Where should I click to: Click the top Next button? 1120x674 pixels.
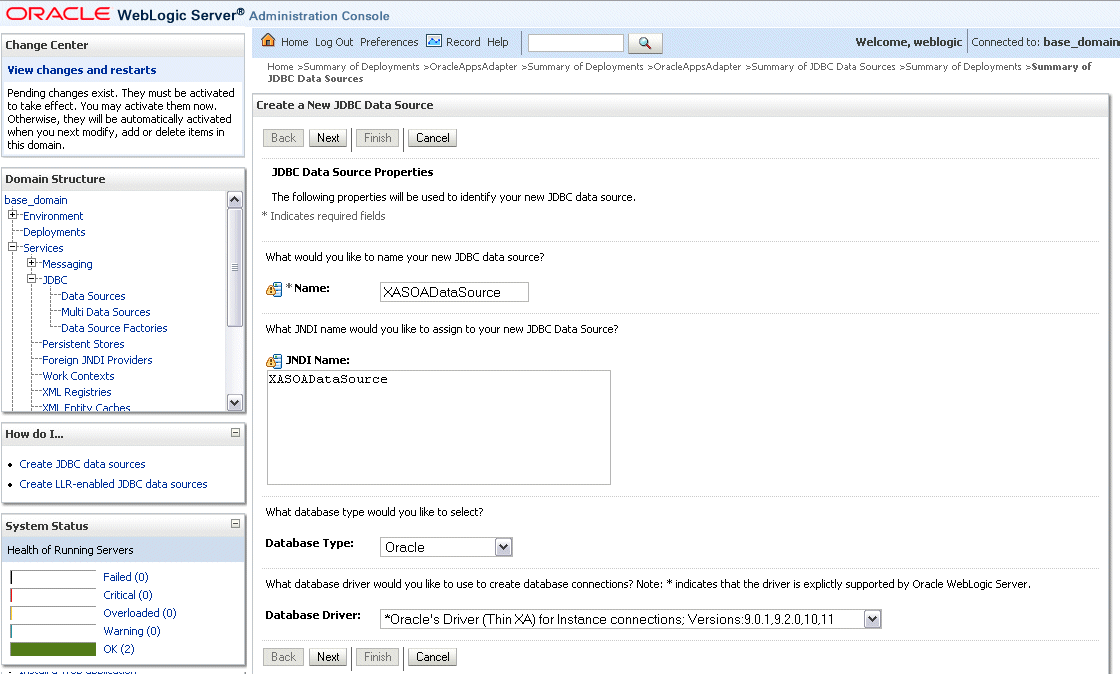point(328,138)
